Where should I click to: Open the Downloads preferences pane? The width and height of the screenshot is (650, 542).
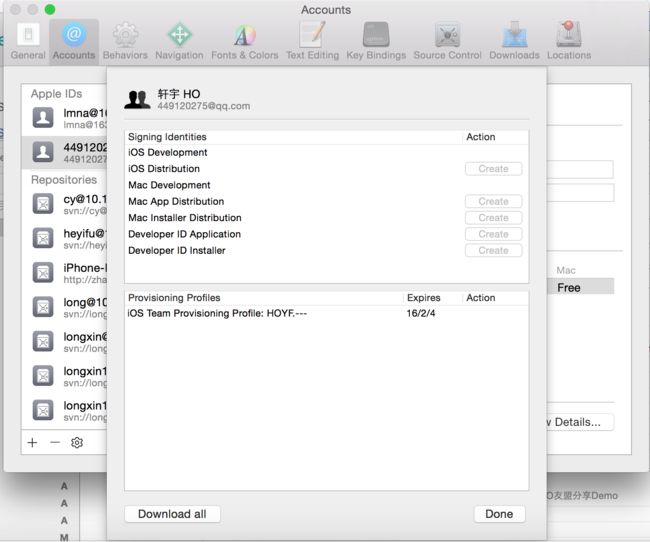(x=514, y=42)
